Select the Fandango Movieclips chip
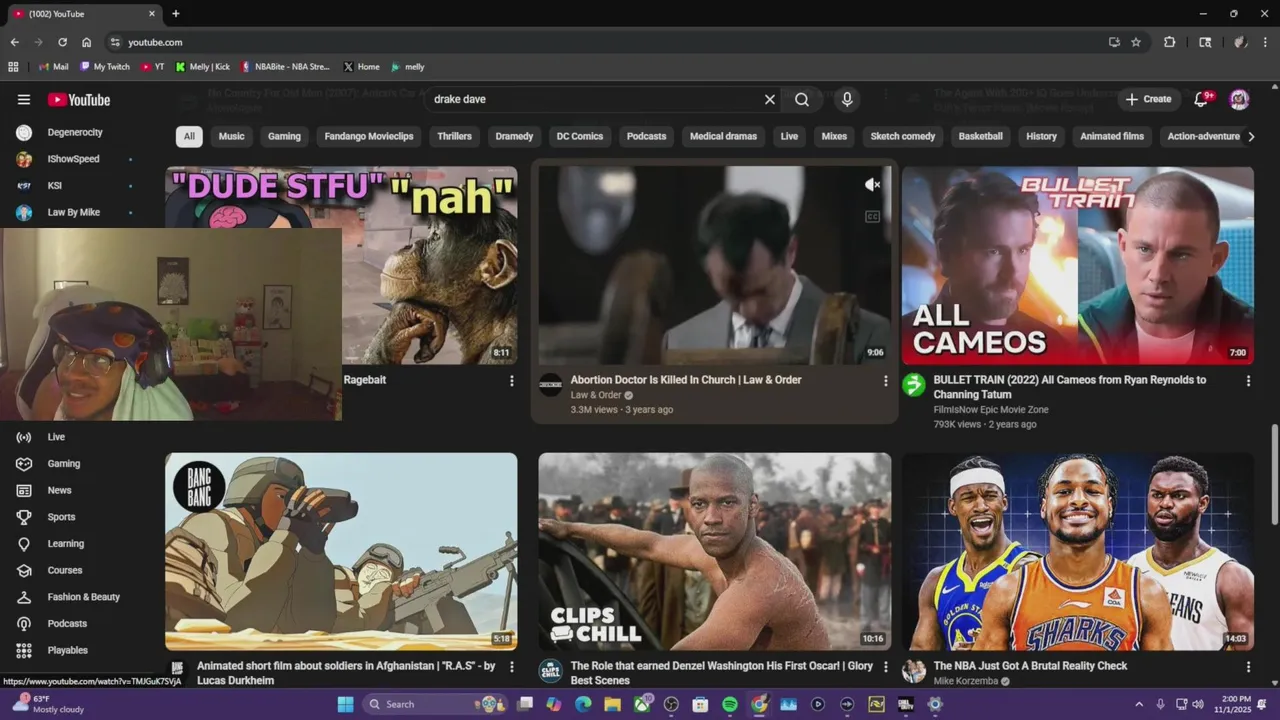Viewport: 1280px width, 720px height. click(x=369, y=136)
